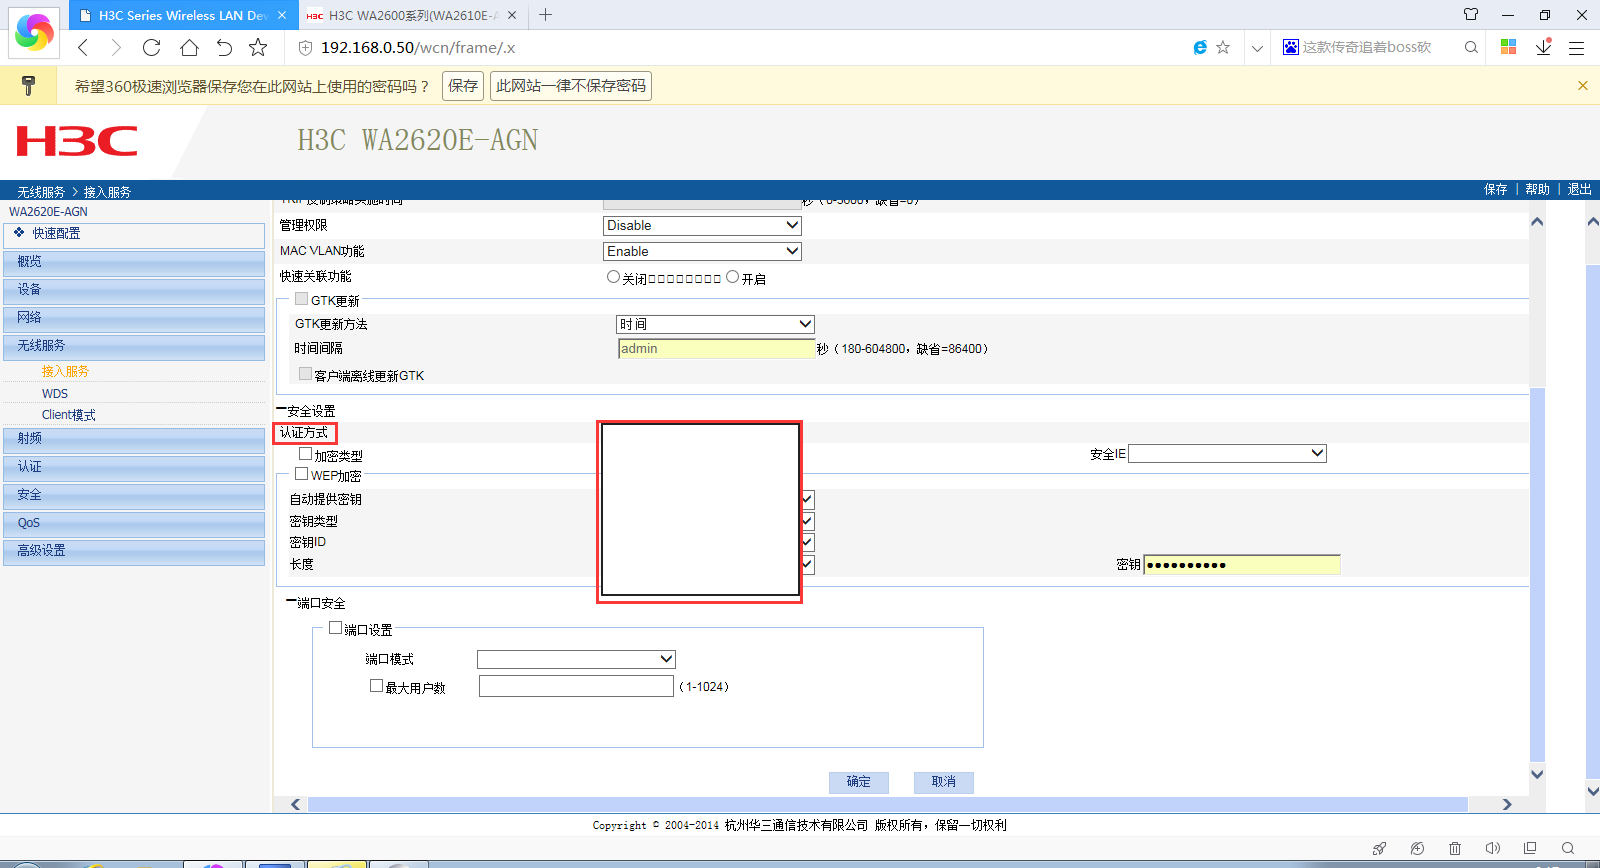Viewport: 1600px width, 868px height.
Task: Bookmark this page using address bar star
Action: point(1223,47)
